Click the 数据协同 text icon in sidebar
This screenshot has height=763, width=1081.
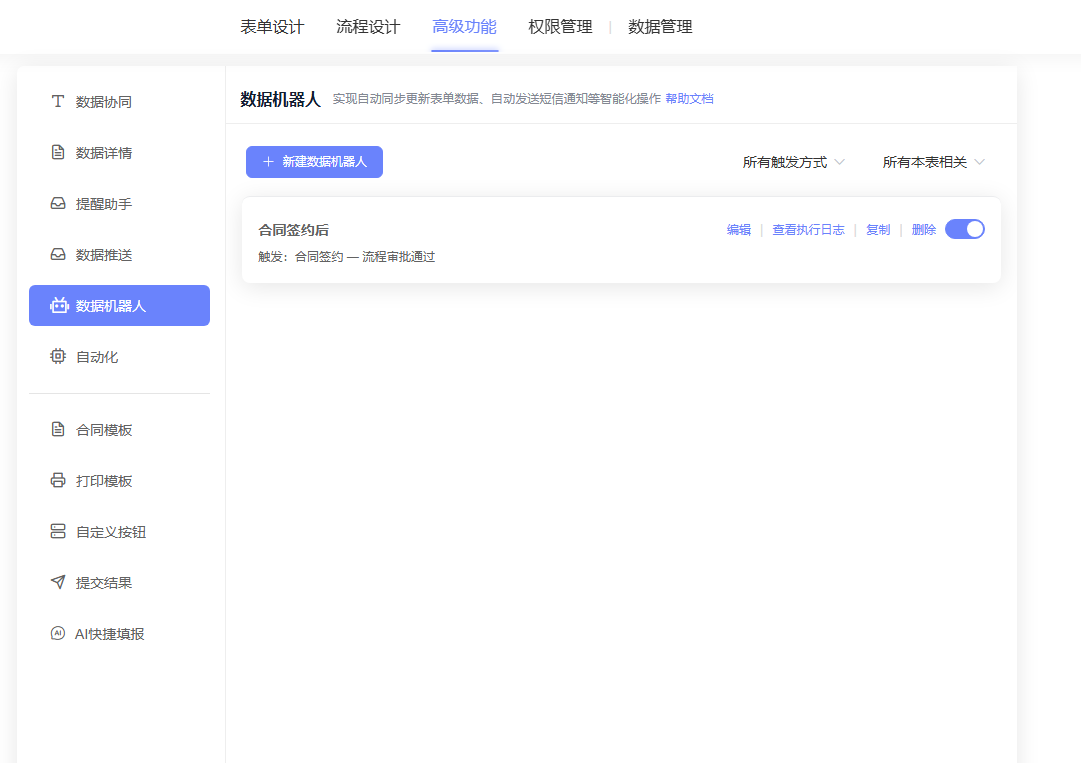[58, 102]
